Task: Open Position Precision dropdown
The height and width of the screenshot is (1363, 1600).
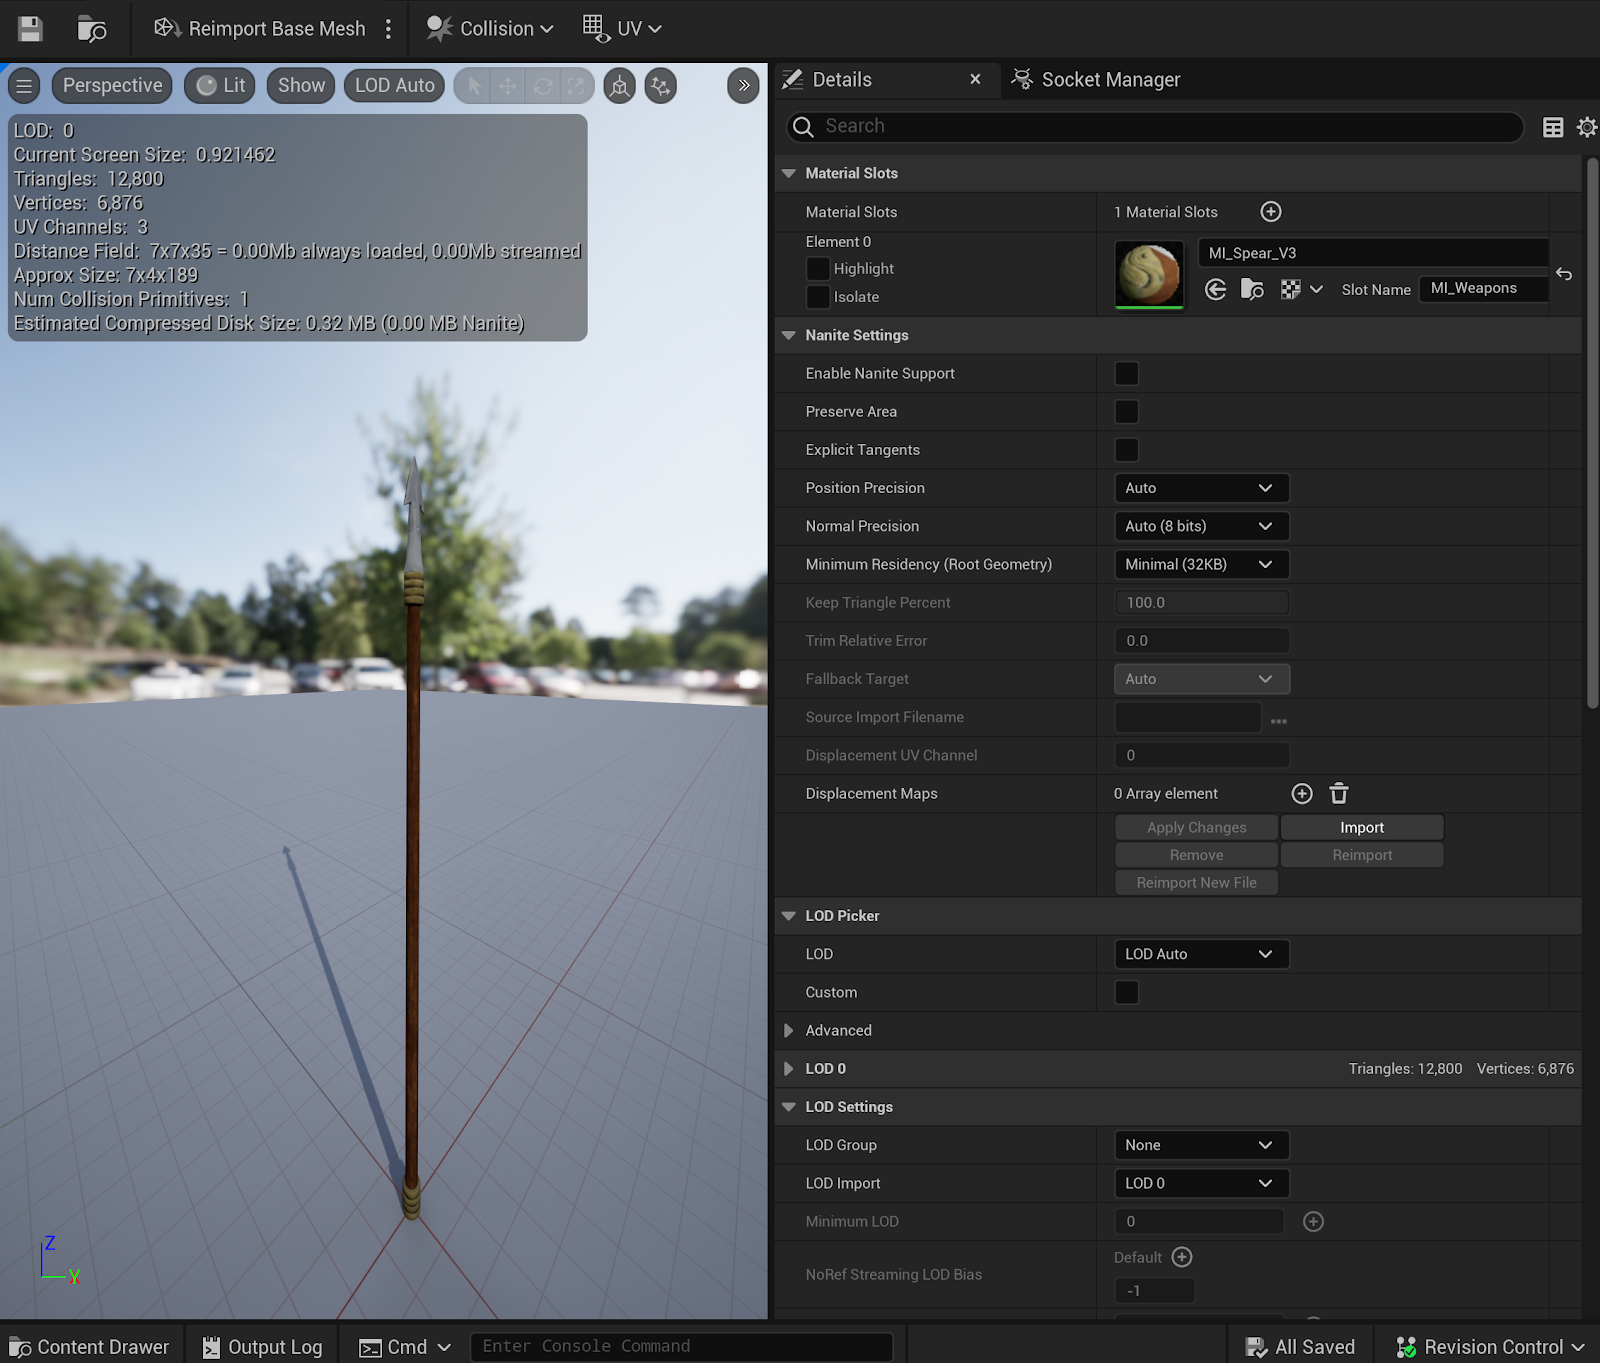Action: click(x=1202, y=488)
